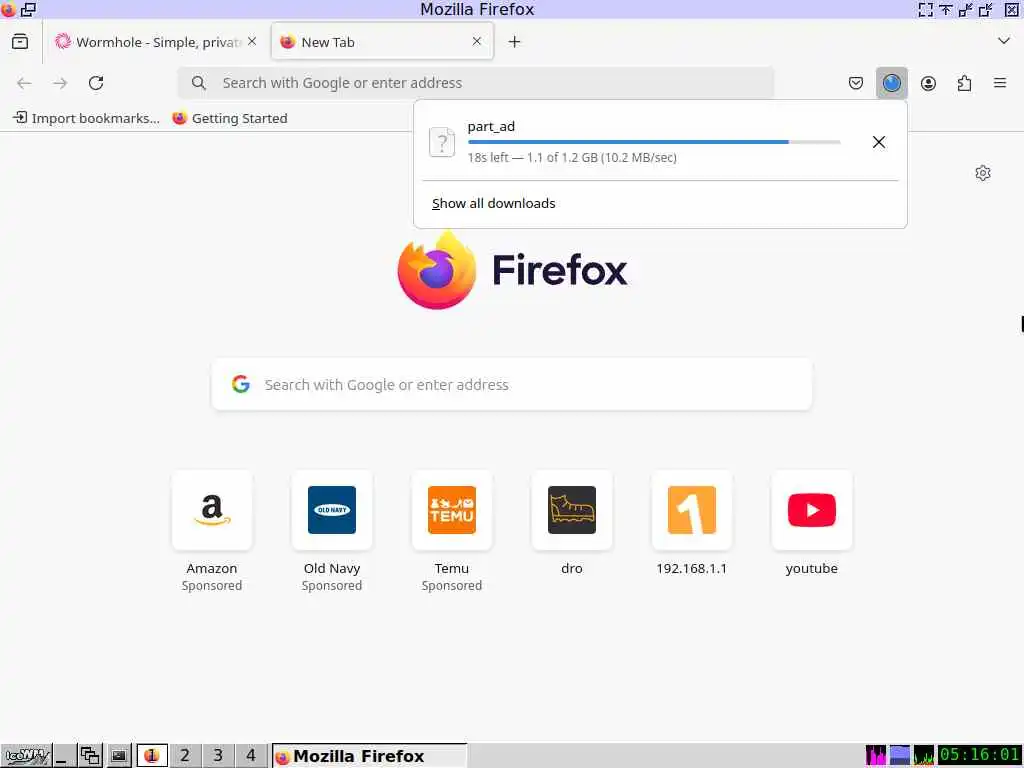Open window menu Firefox icon in title bar

(x=8, y=9)
